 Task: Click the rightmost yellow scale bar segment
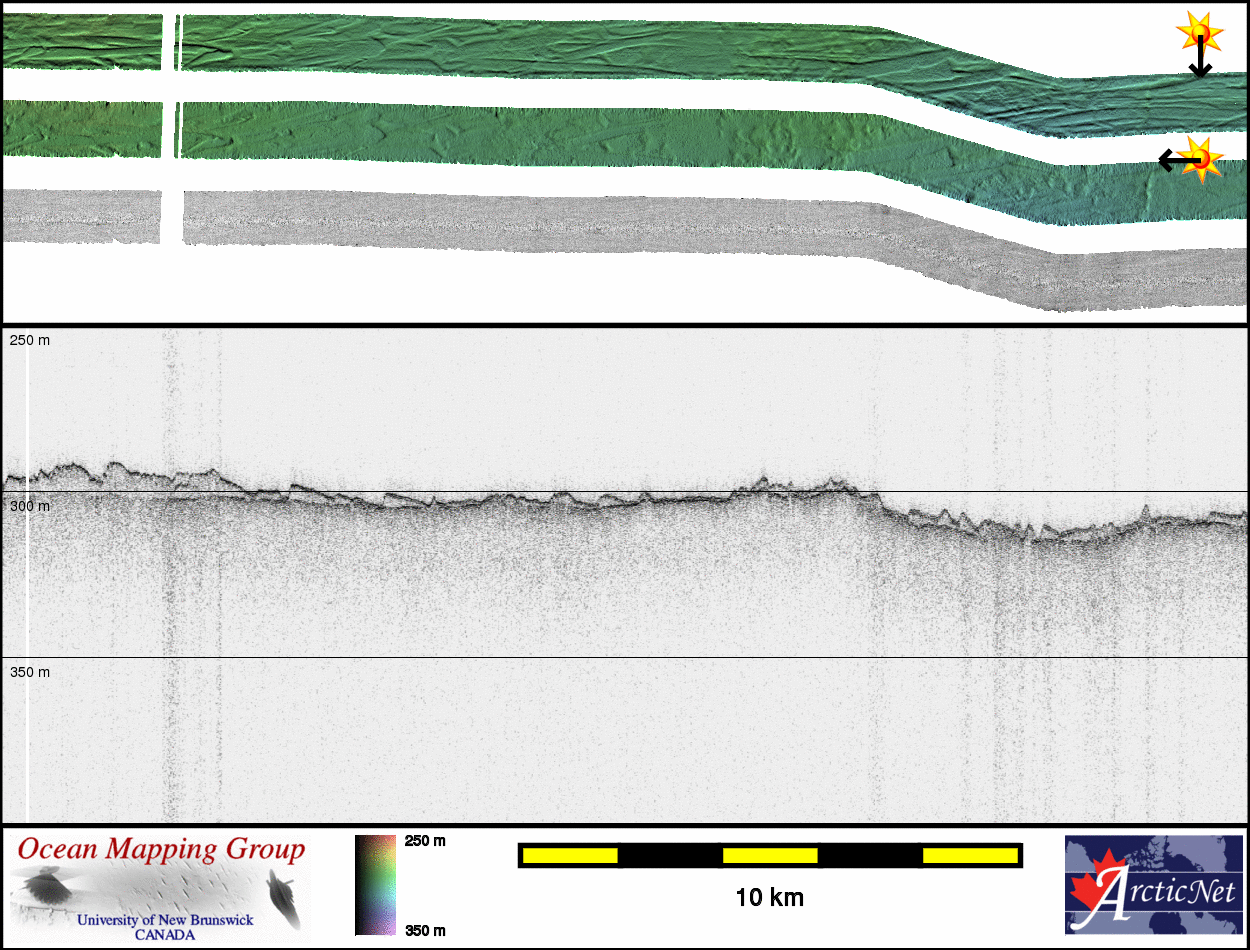click(969, 855)
